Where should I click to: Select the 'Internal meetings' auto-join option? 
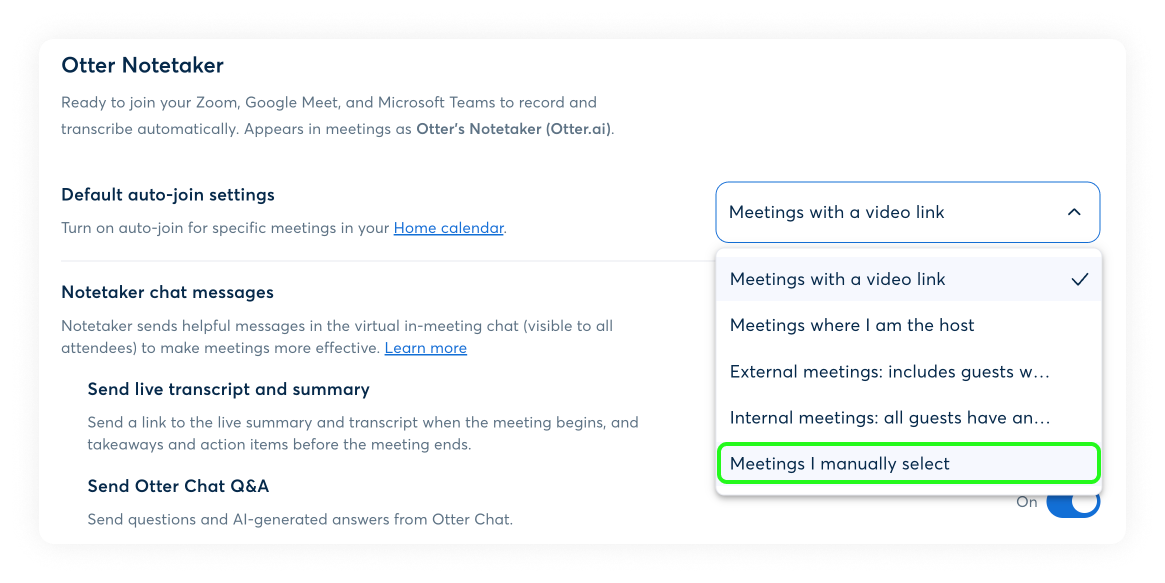pyautogui.click(x=889, y=418)
